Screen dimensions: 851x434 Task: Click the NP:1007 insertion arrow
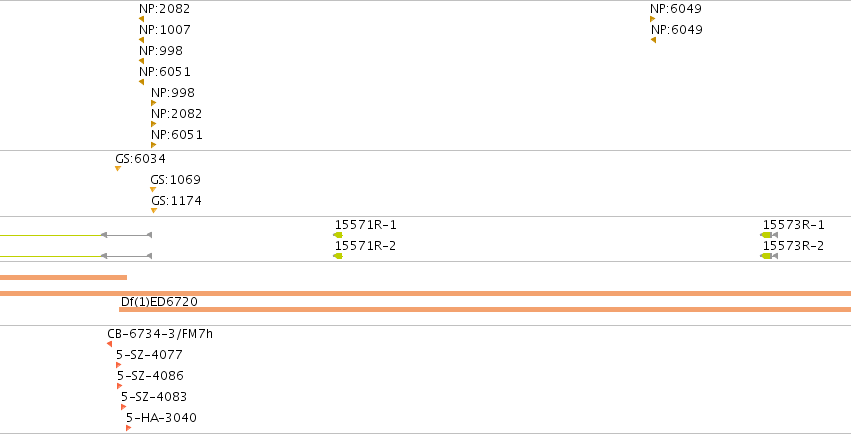pyautogui.click(x=141, y=40)
